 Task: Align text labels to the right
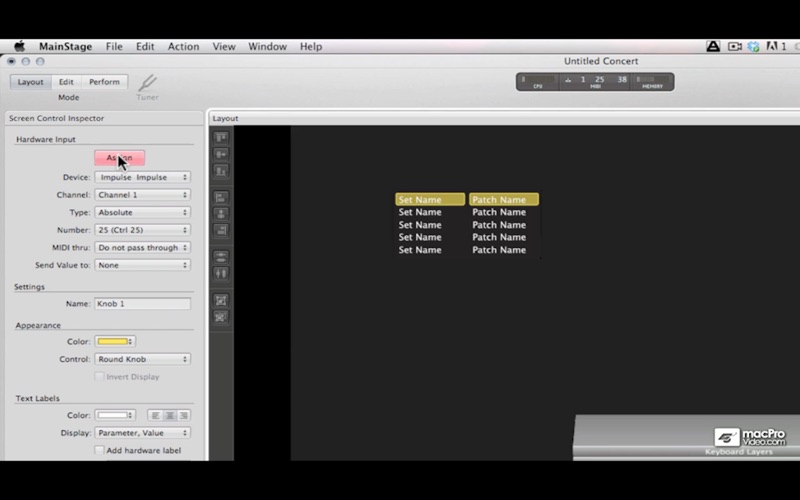click(x=184, y=415)
